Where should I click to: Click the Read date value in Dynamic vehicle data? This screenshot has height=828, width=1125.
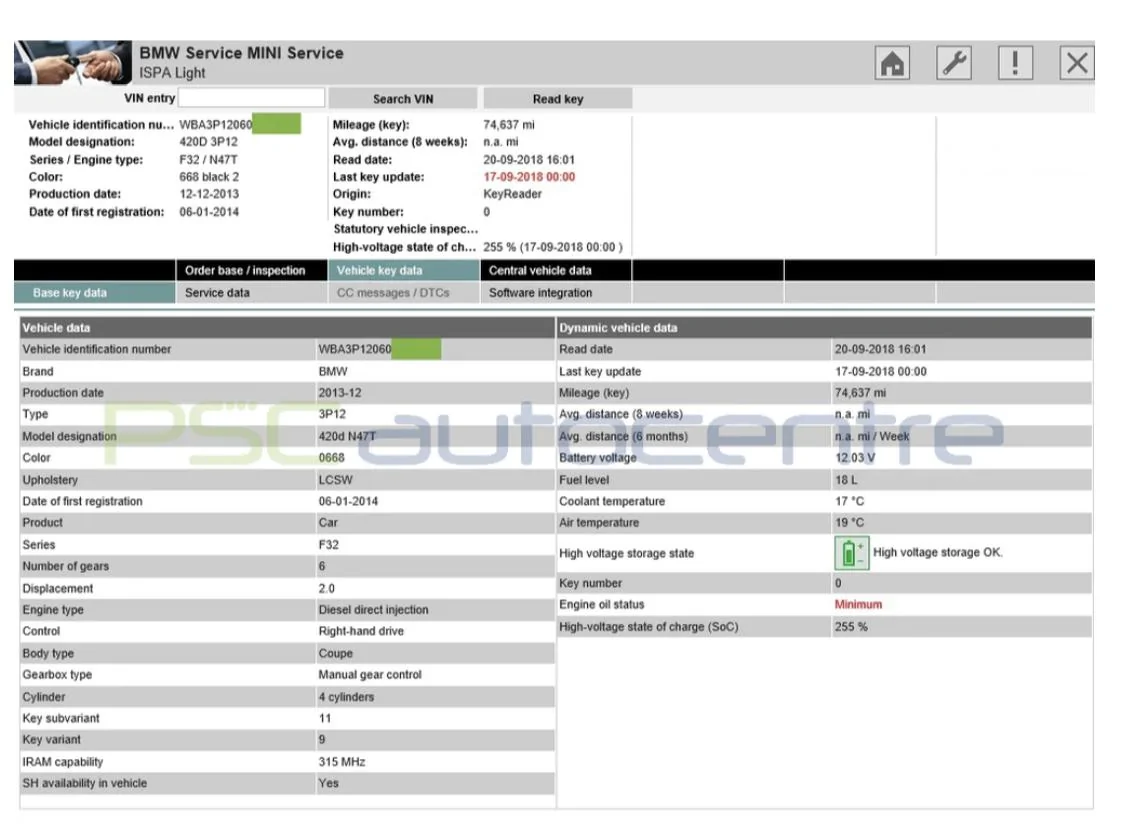(880, 349)
